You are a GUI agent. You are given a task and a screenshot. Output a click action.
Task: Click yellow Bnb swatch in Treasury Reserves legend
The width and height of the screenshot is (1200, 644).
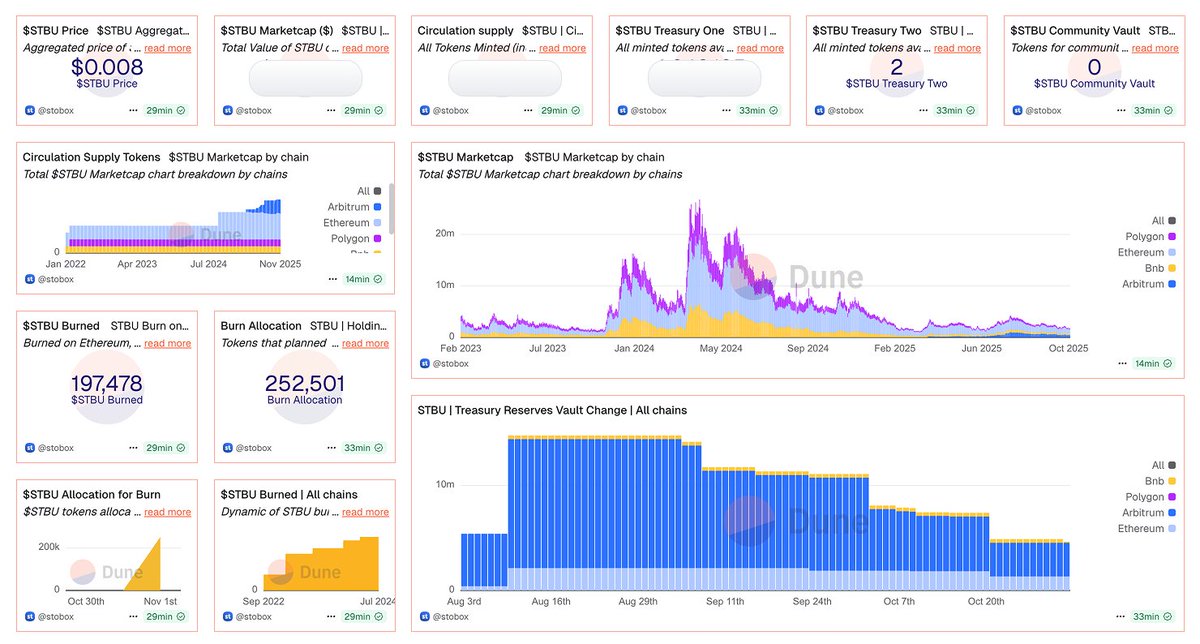pos(1172,481)
